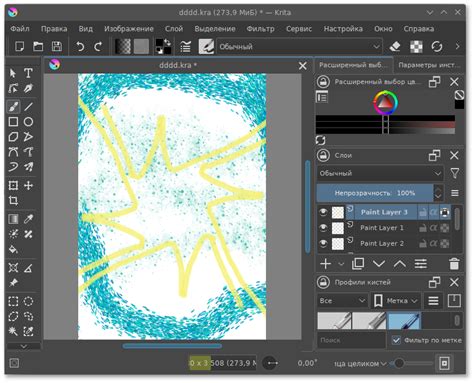The image size is (474, 383).
Task: Select the Fill bucket tool
Action: tap(13, 249)
